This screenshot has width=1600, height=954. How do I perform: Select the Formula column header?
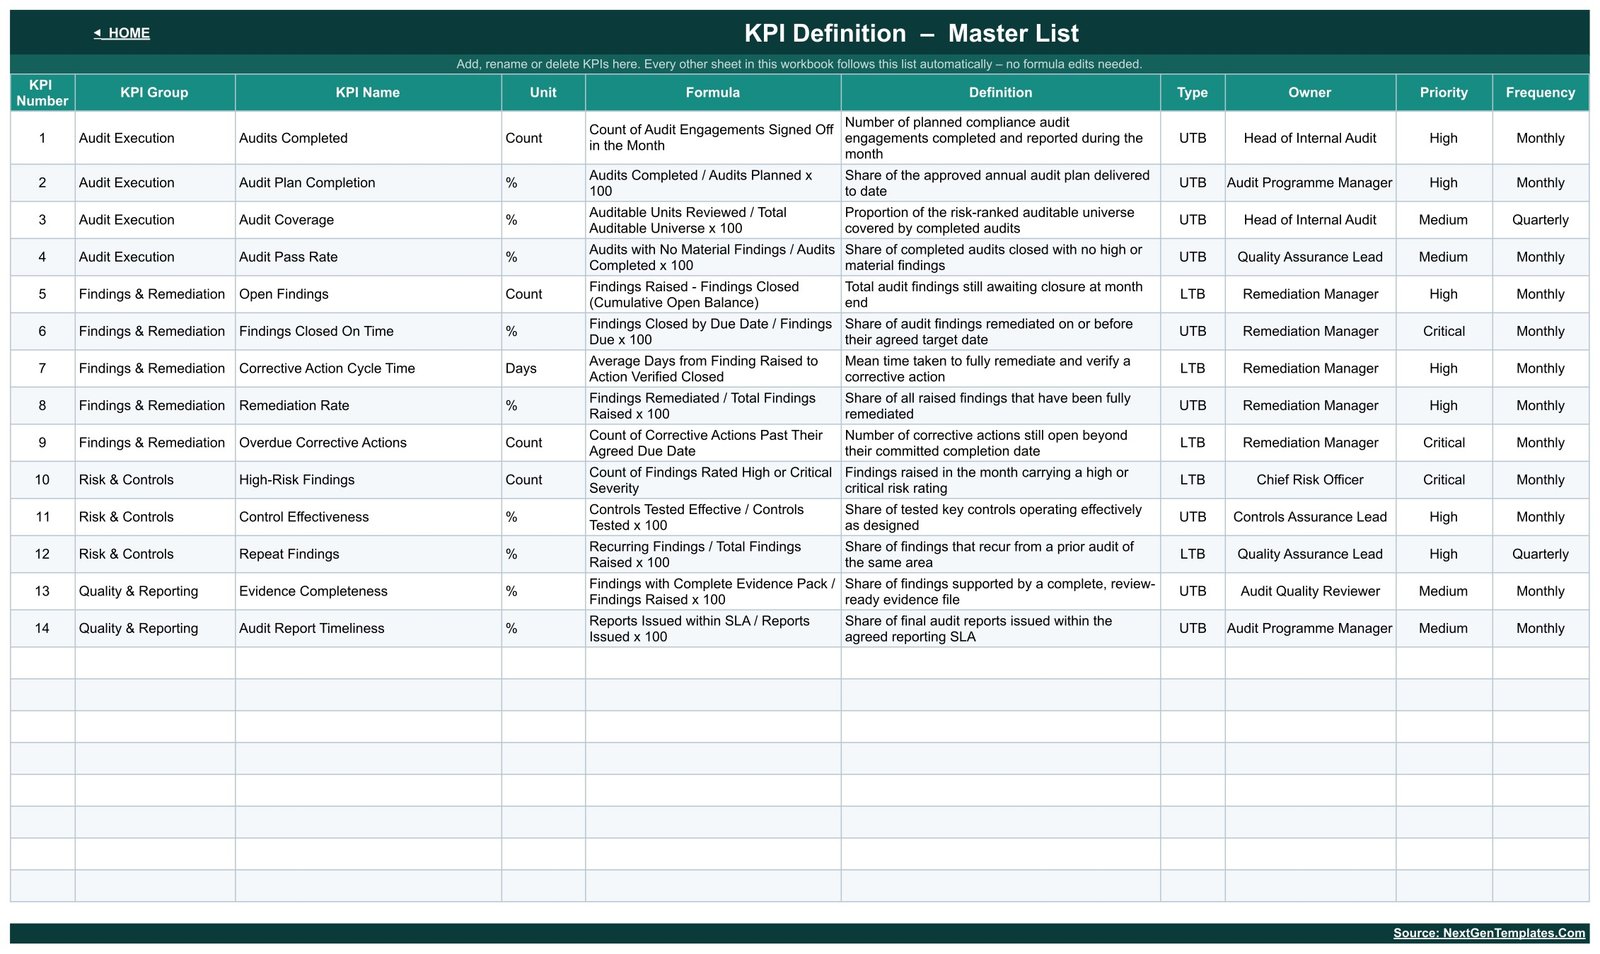(x=713, y=92)
